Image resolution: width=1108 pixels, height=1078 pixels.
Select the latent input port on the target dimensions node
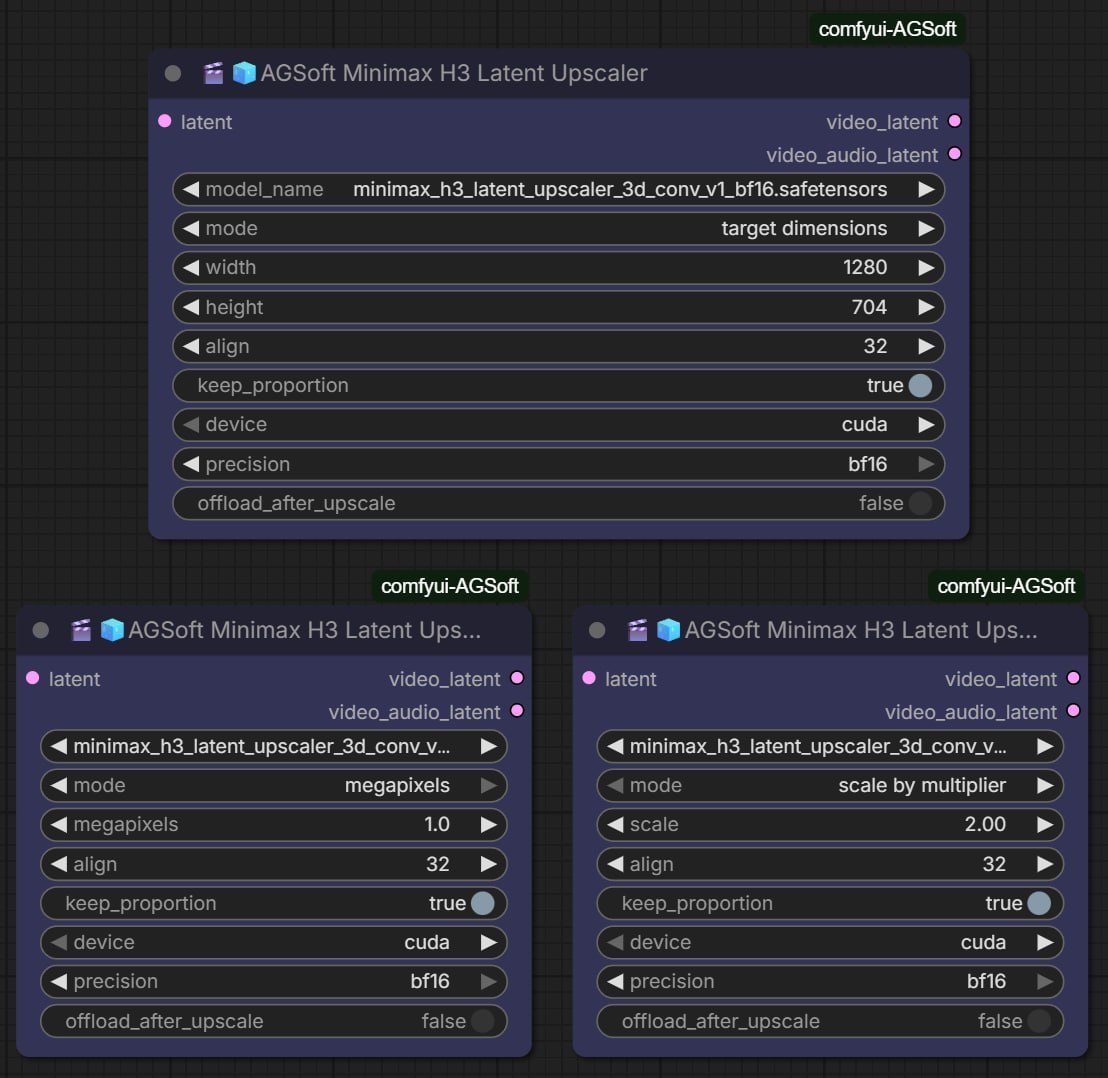click(165, 122)
